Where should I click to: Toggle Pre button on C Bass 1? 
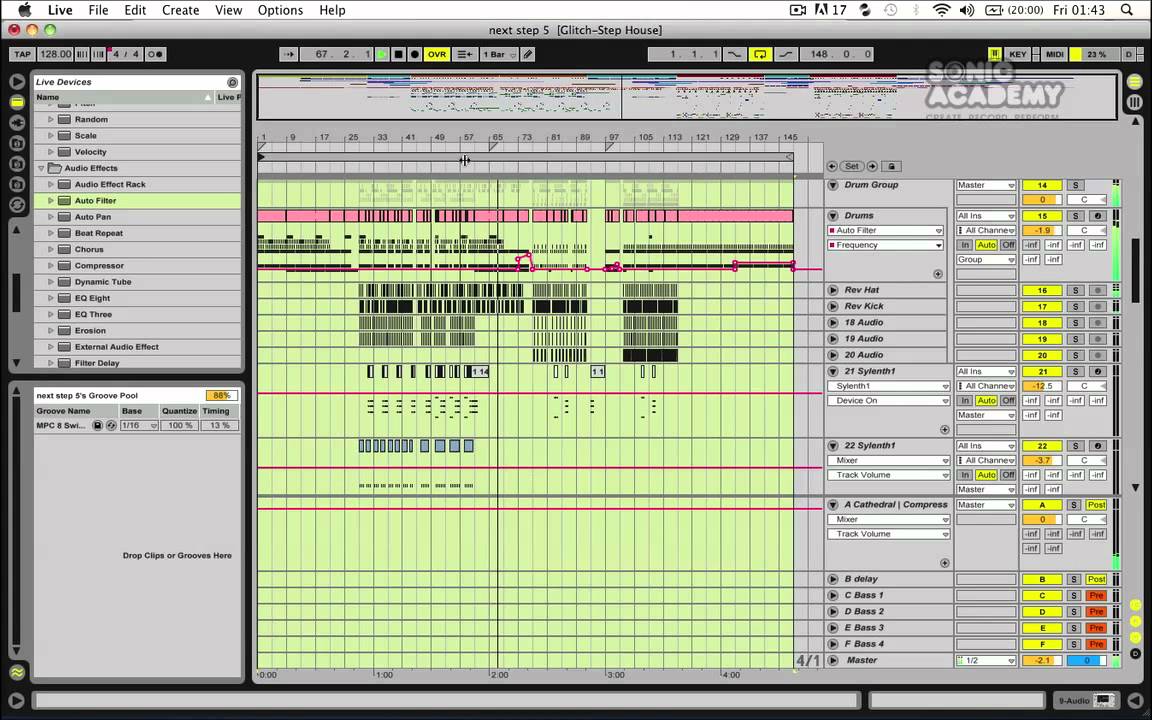1096,595
